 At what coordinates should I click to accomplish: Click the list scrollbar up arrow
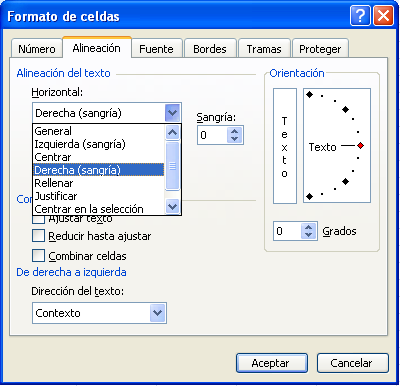(x=172, y=132)
